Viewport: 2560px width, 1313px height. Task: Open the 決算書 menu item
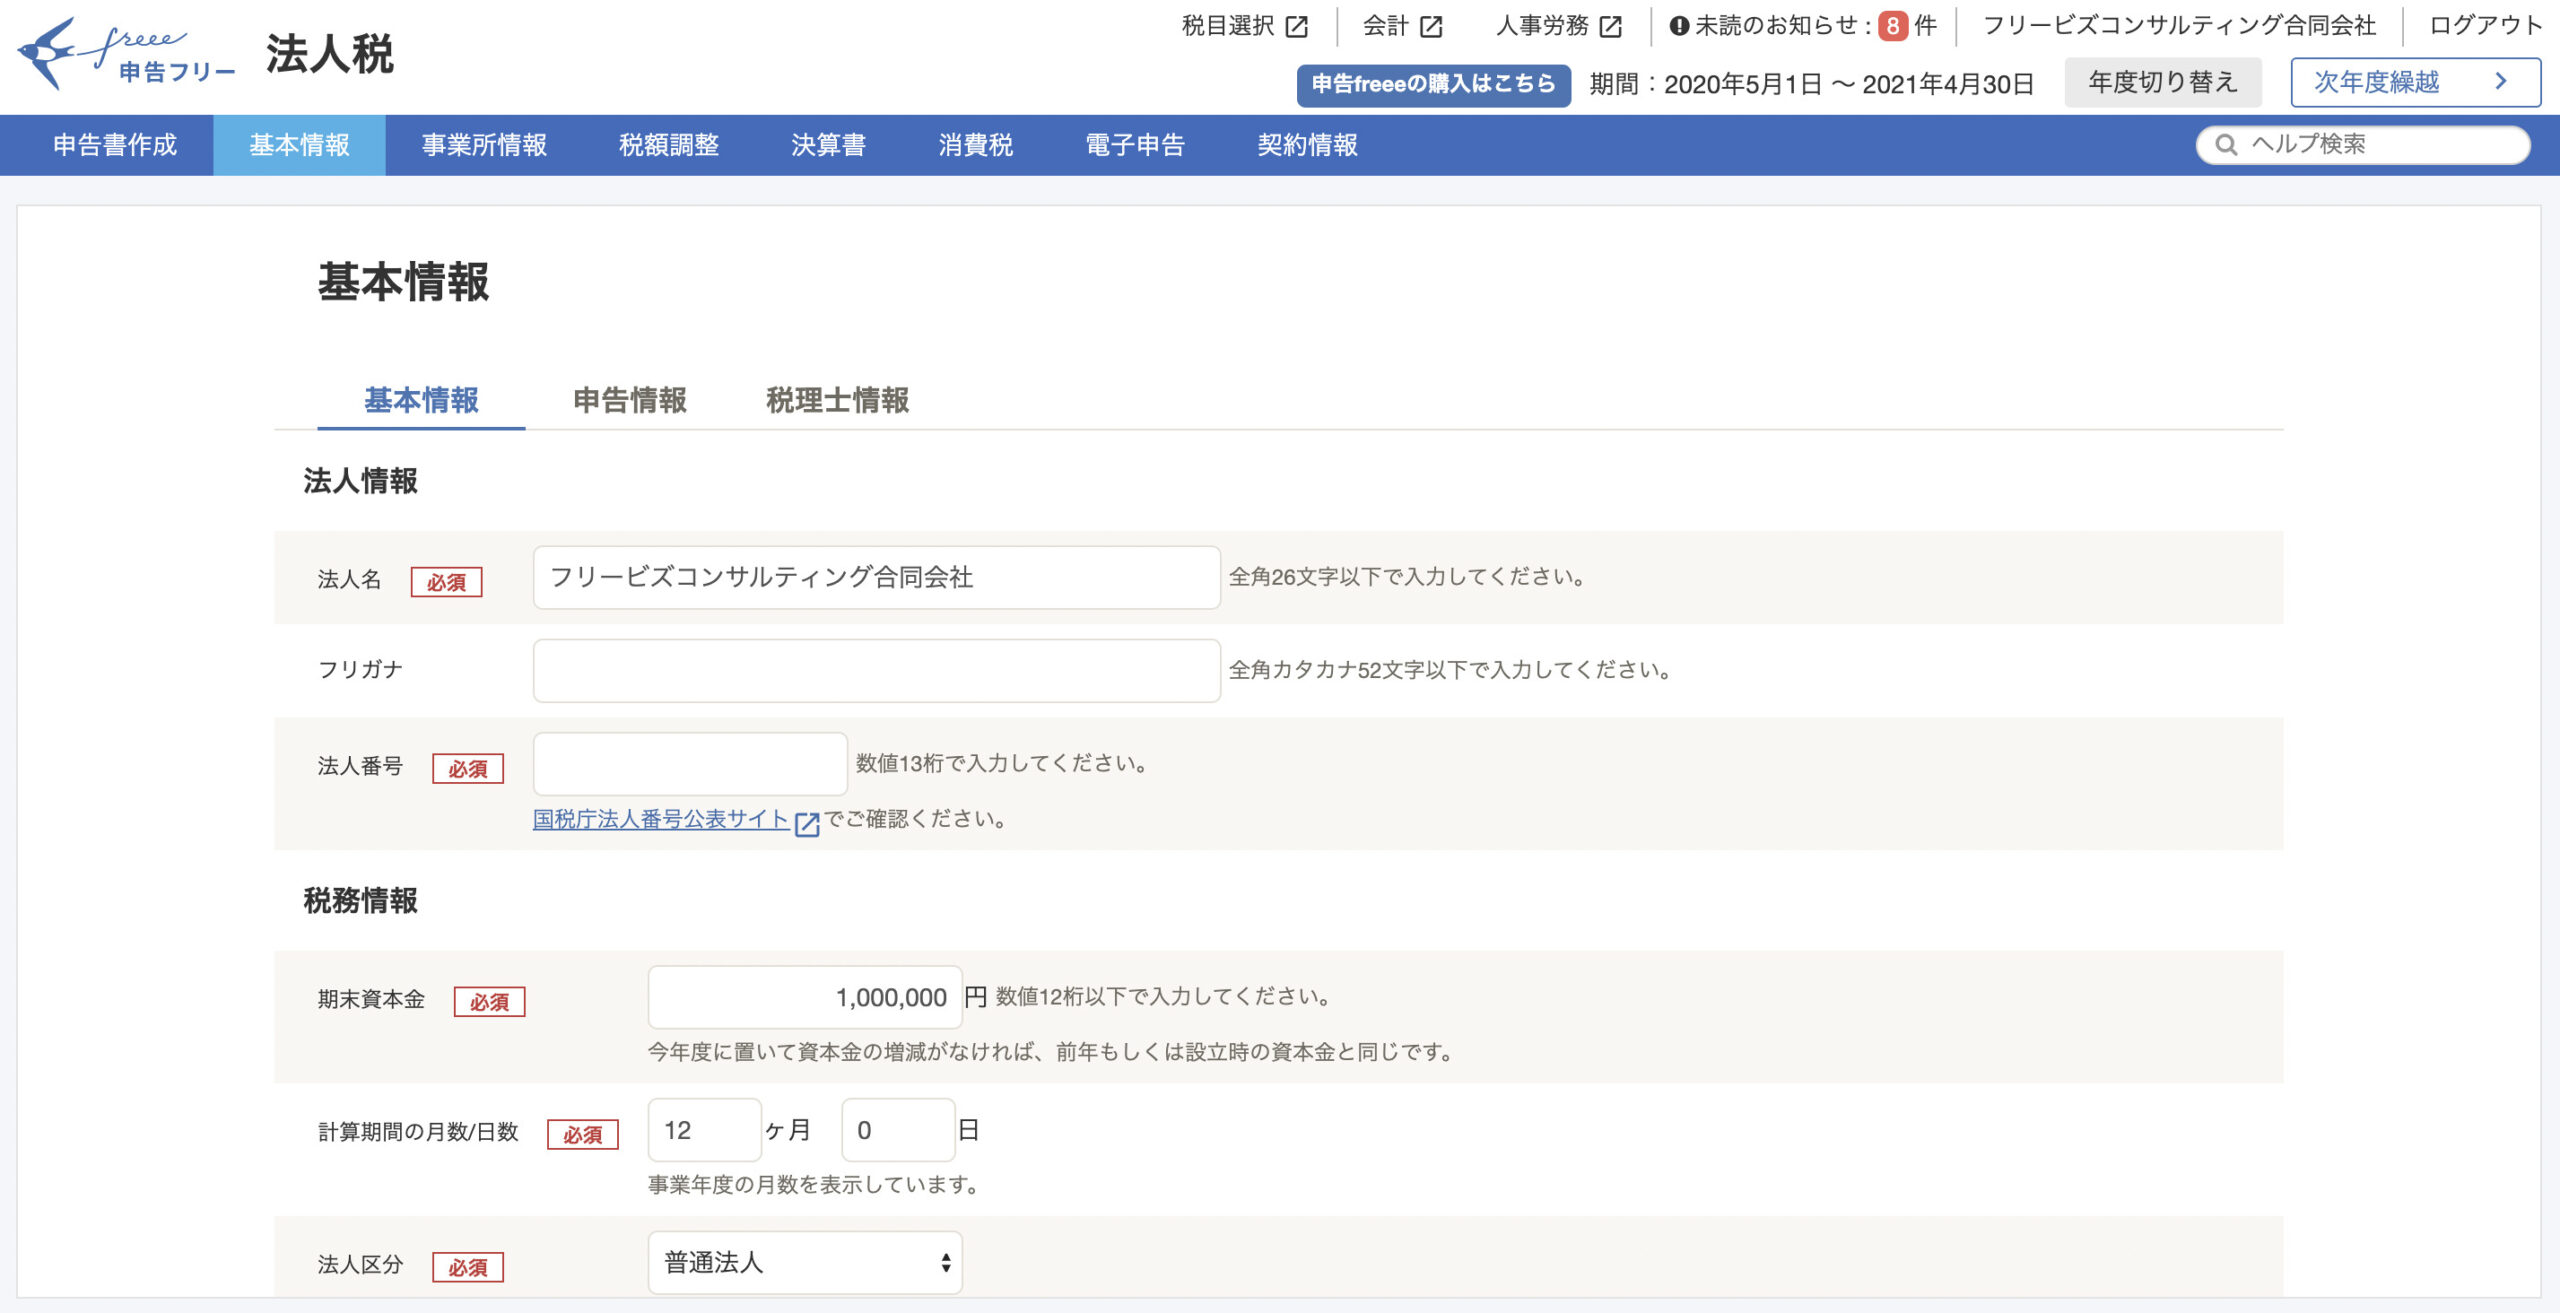(828, 145)
